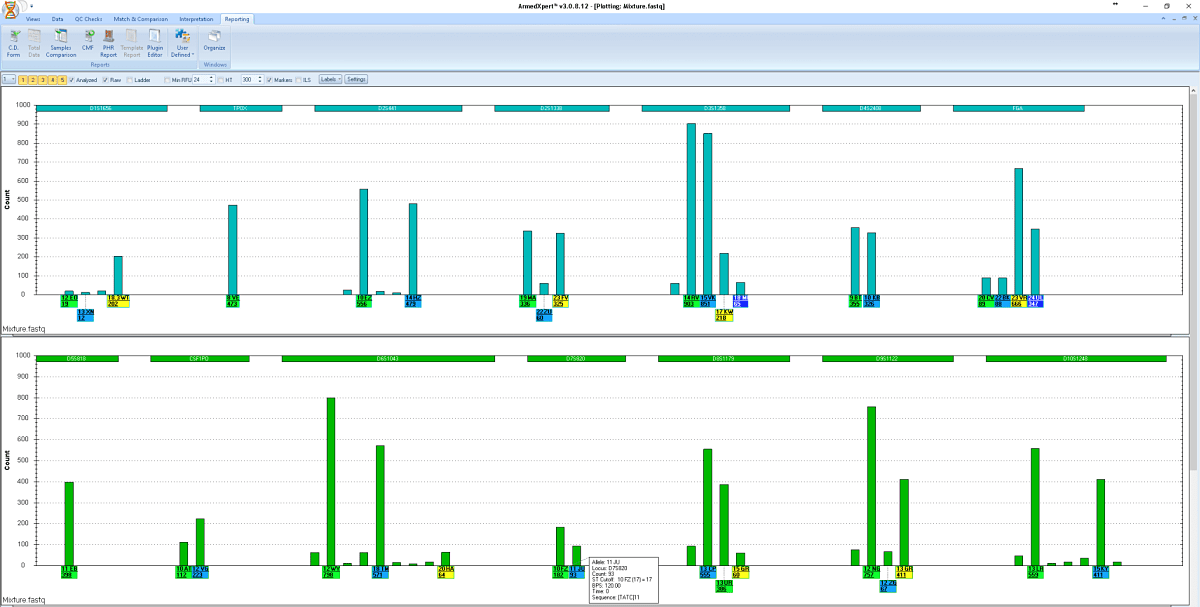The height and width of the screenshot is (607, 1200).
Task: Open the Labels dropdown menu
Action: click(330, 79)
